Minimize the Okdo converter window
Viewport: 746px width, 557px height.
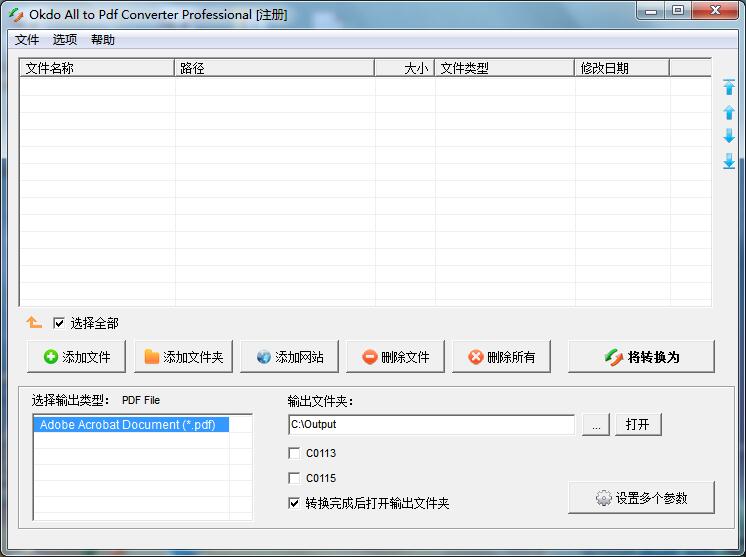(x=651, y=10)
